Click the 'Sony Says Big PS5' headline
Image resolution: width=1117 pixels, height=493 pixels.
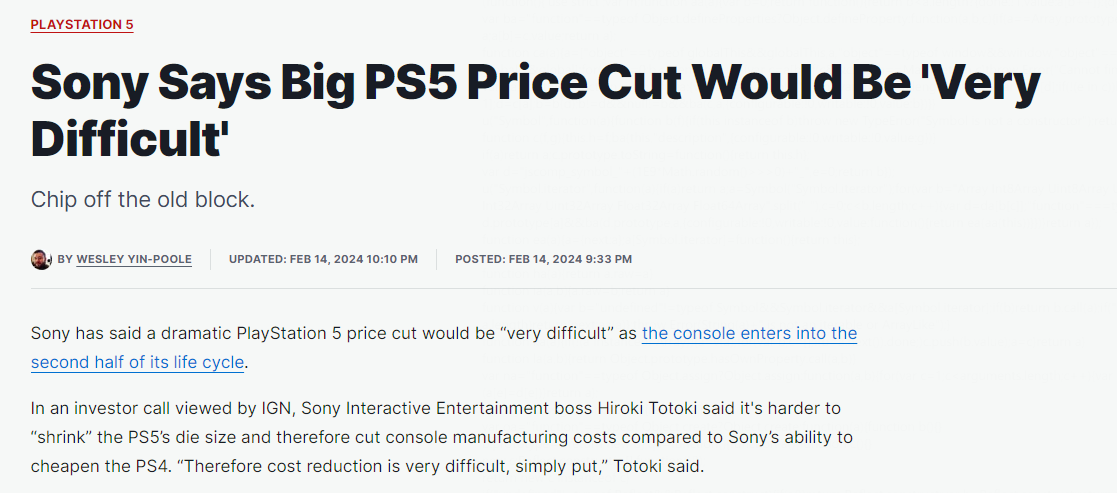click(400, 84)
